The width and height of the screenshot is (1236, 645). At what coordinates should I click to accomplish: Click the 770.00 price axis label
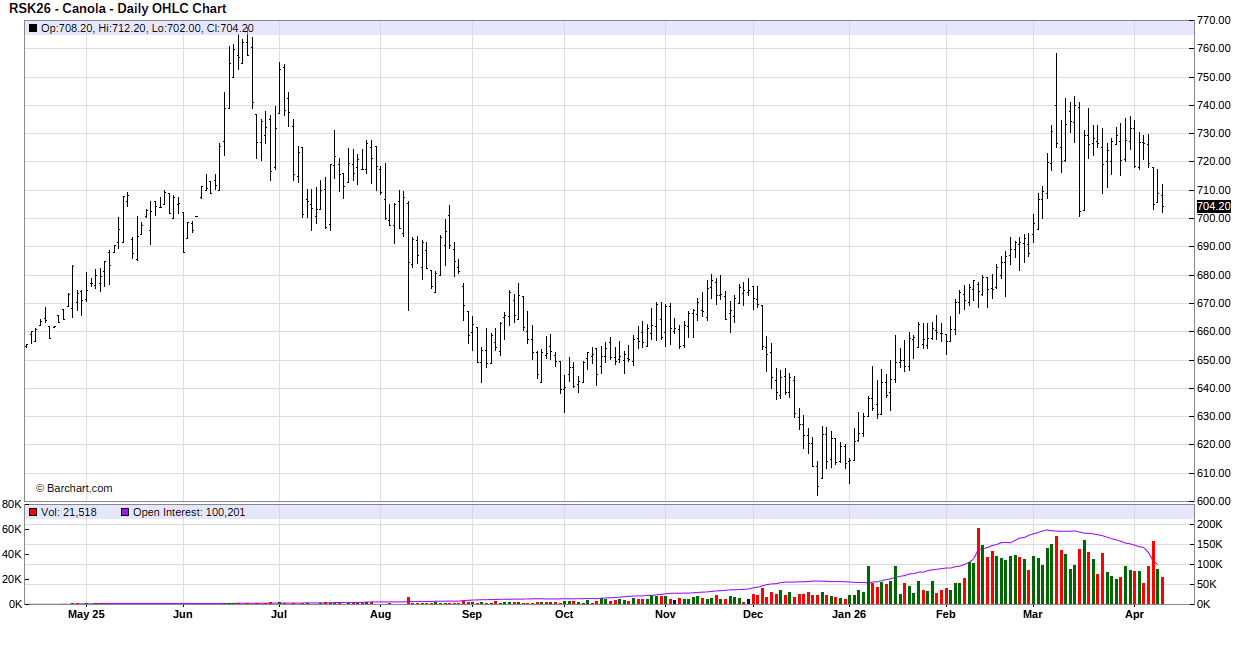(x=1213, y=20)
